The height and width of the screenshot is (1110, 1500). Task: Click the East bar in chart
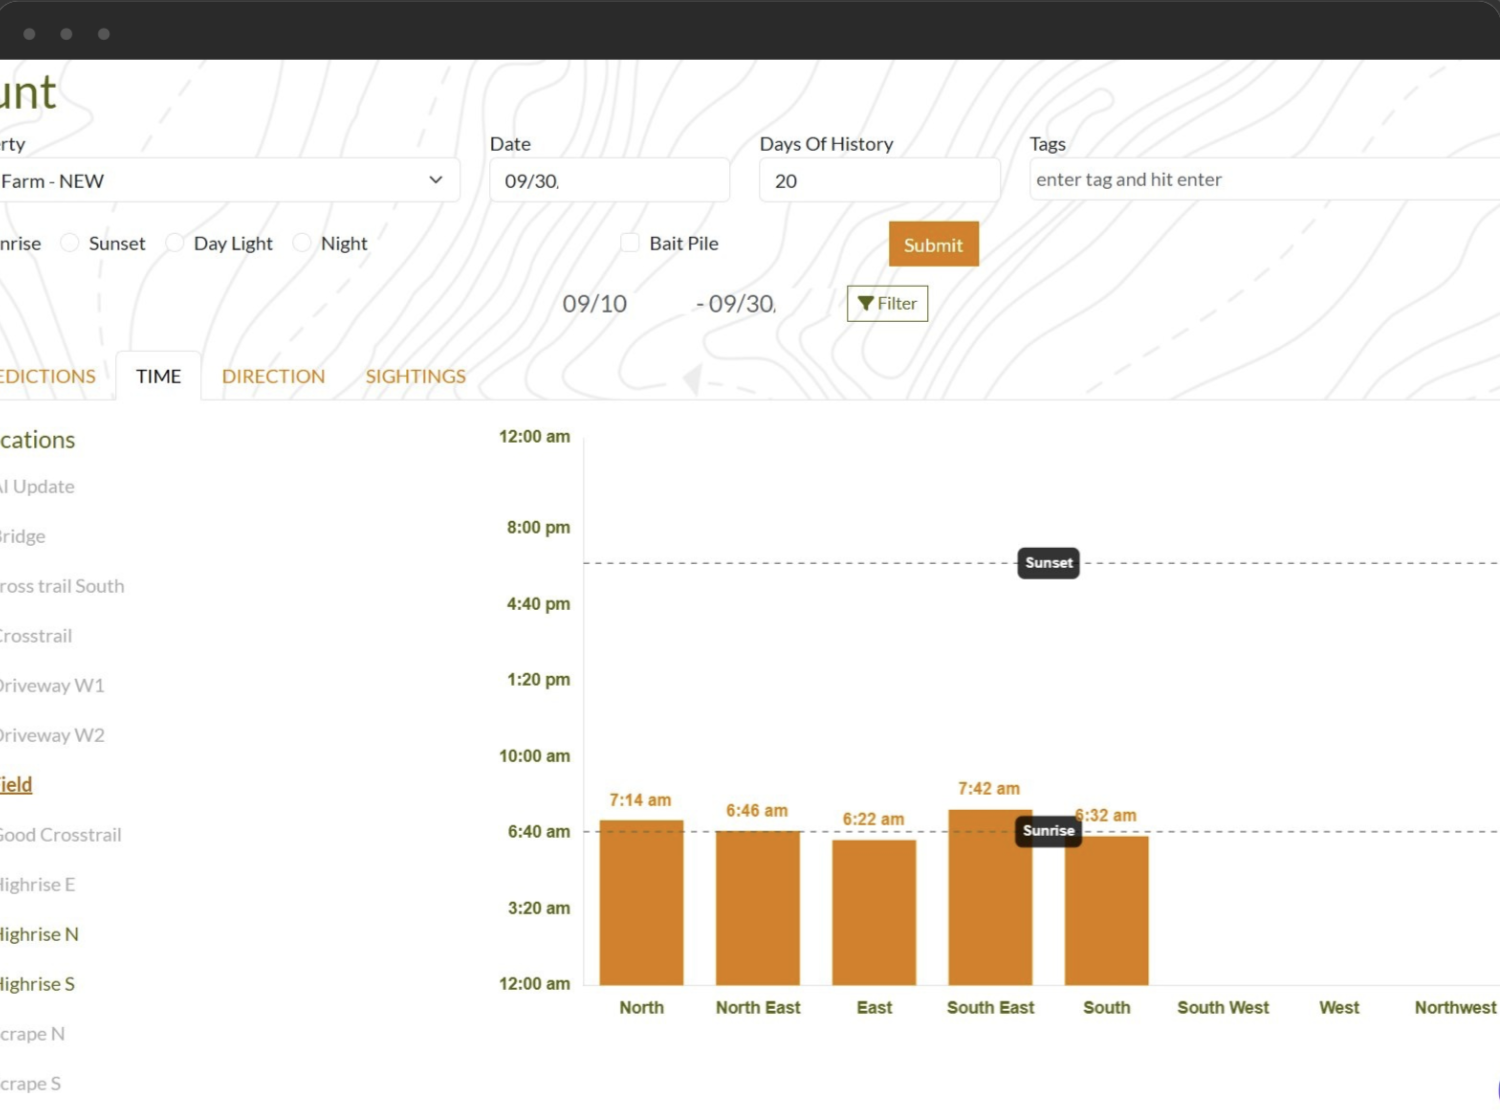point(874,913)
